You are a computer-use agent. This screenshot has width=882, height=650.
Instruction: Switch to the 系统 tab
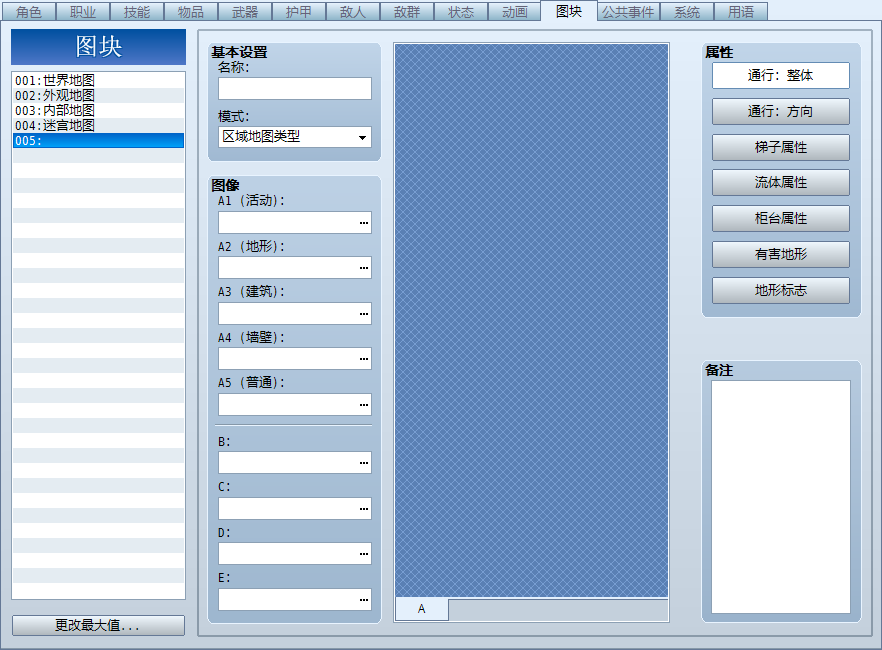coord(687,12)
